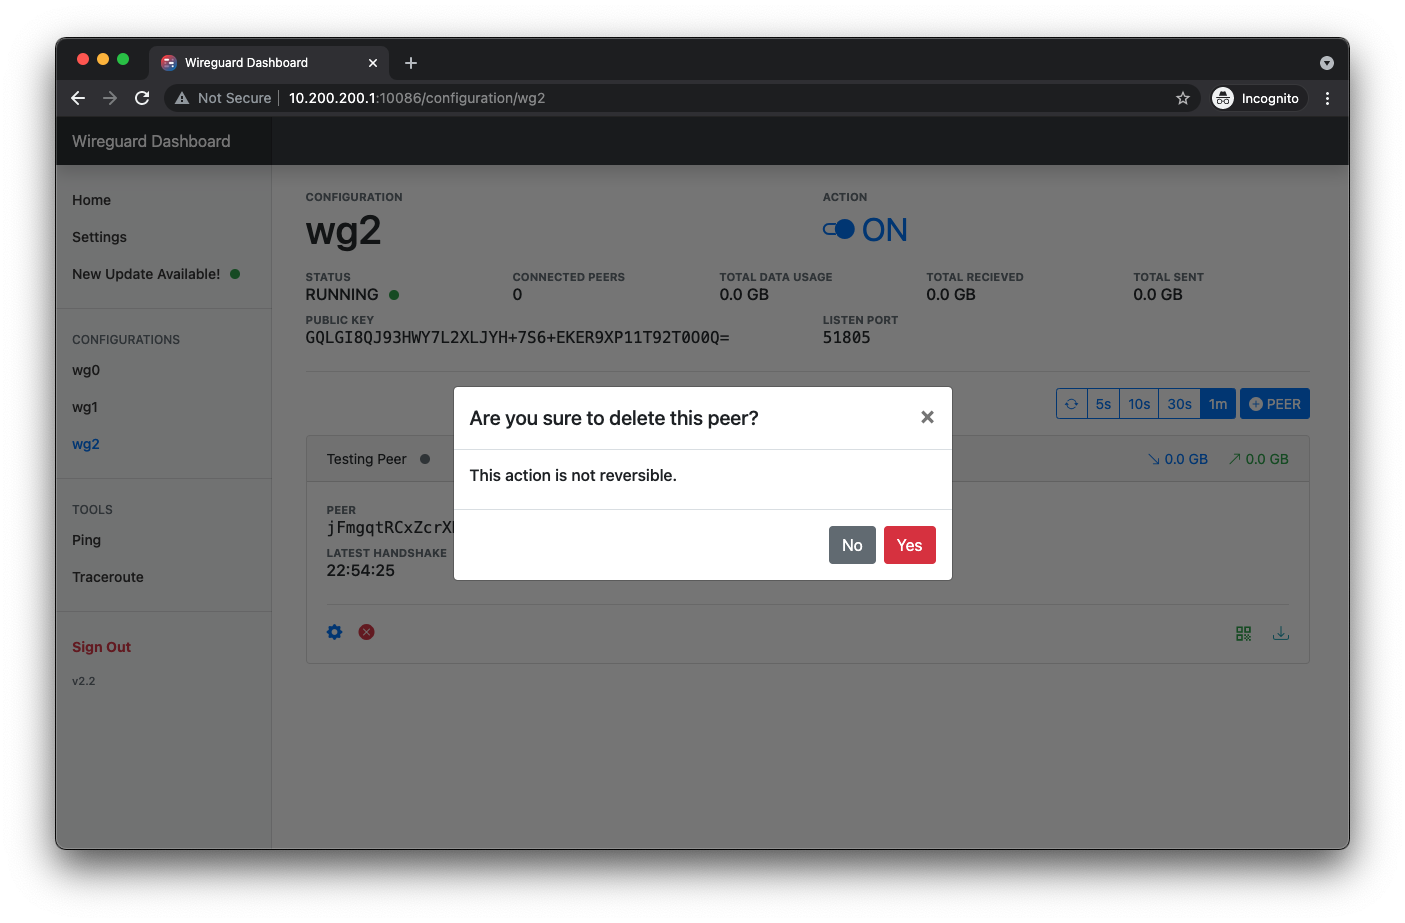This screenshot has height=923, width=1405.
Task: Click the refresh interval sync icon
Action: point(1071,404)
